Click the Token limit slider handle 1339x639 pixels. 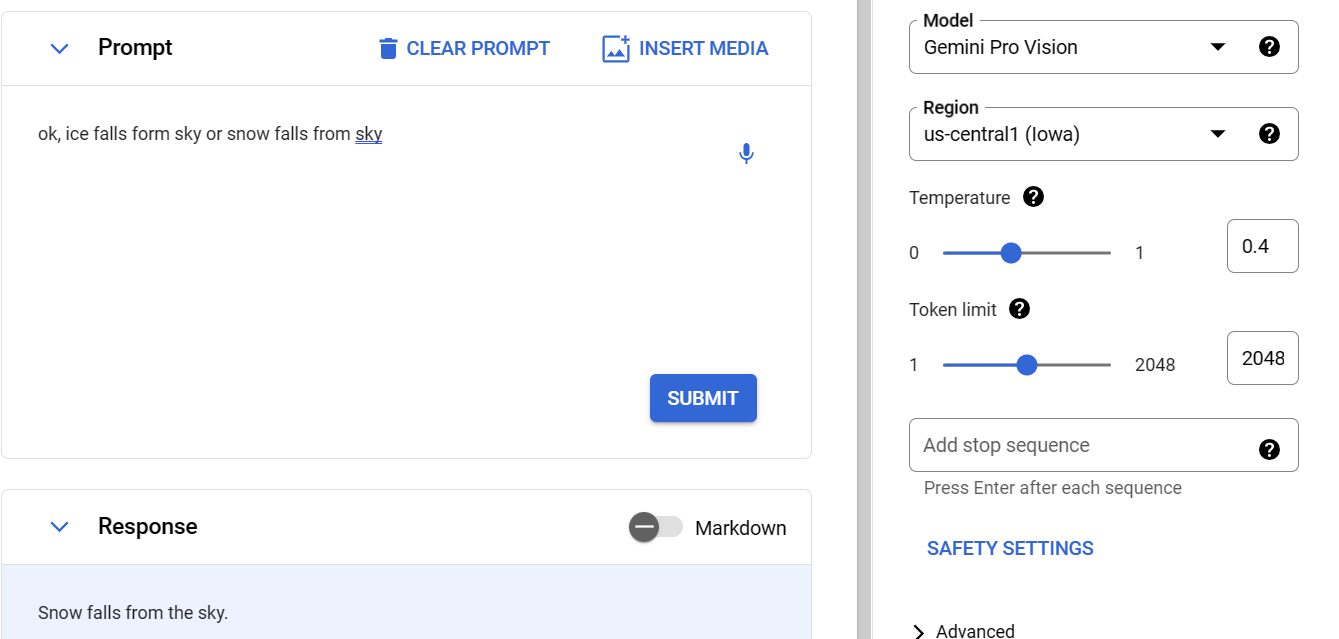coord(1027,365)
